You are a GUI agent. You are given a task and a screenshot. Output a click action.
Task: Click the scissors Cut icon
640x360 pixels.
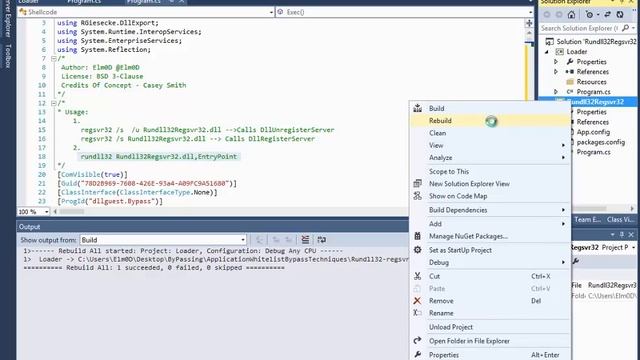click(x=417, y=276)
